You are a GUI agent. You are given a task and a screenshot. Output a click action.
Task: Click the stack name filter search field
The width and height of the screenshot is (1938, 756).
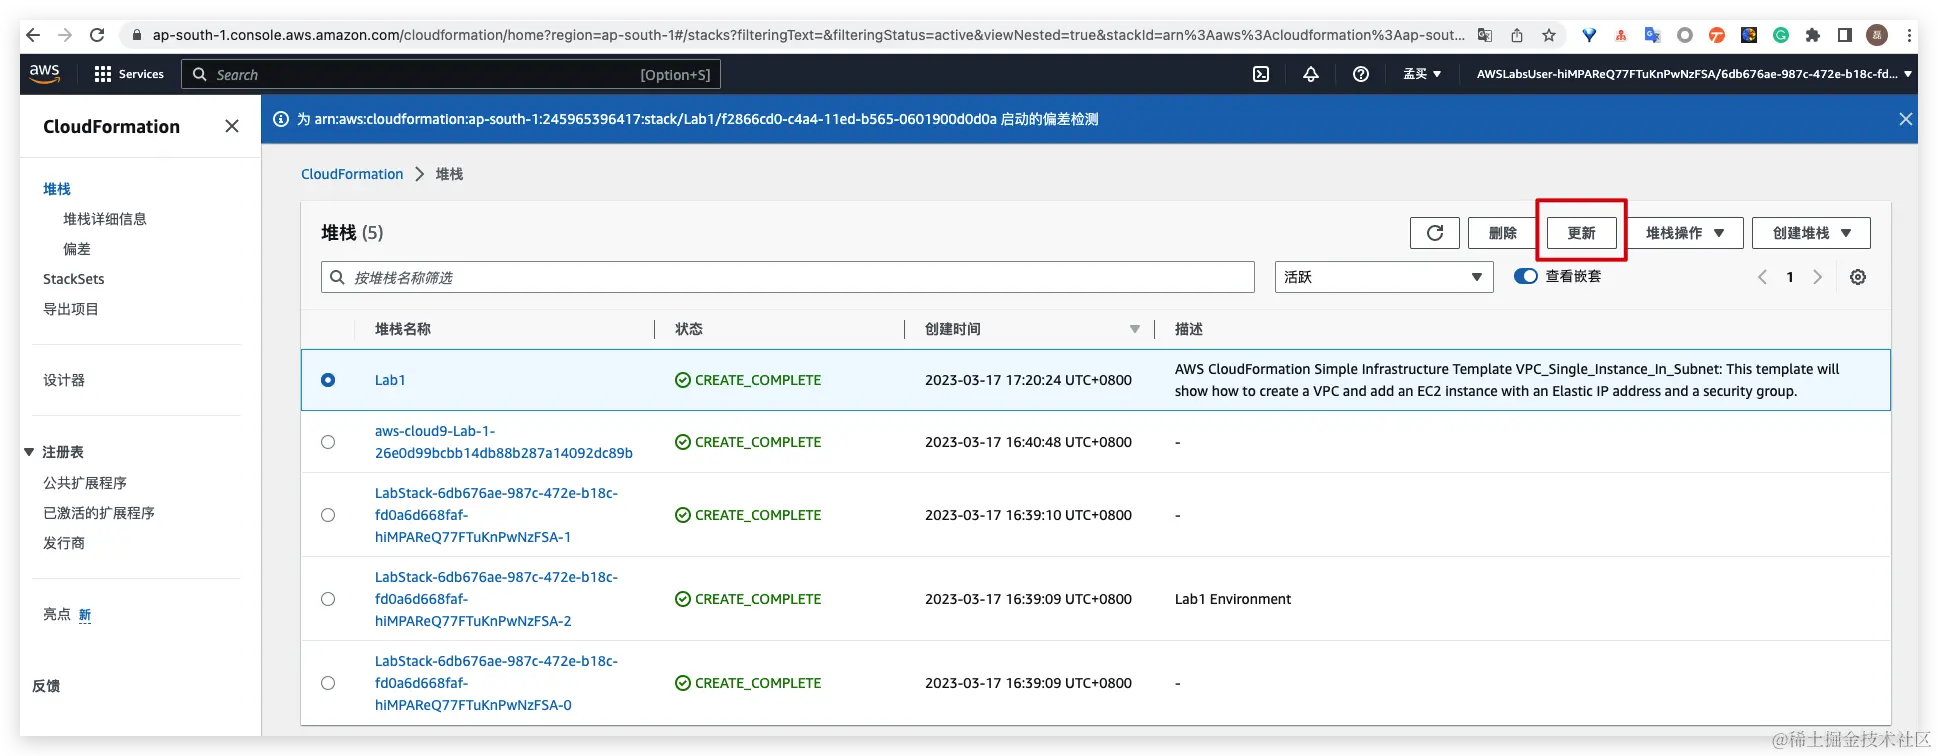click(788, 277)
